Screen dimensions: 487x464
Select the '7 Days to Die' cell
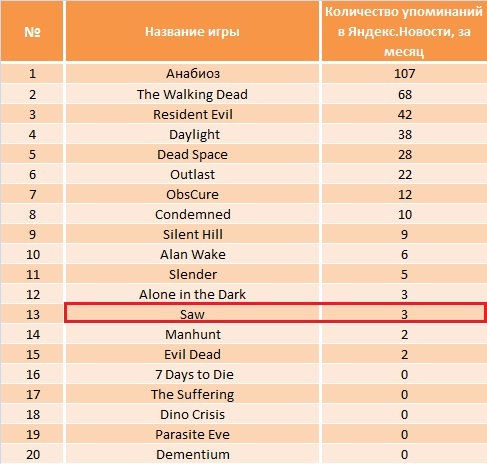click(192, 374)
